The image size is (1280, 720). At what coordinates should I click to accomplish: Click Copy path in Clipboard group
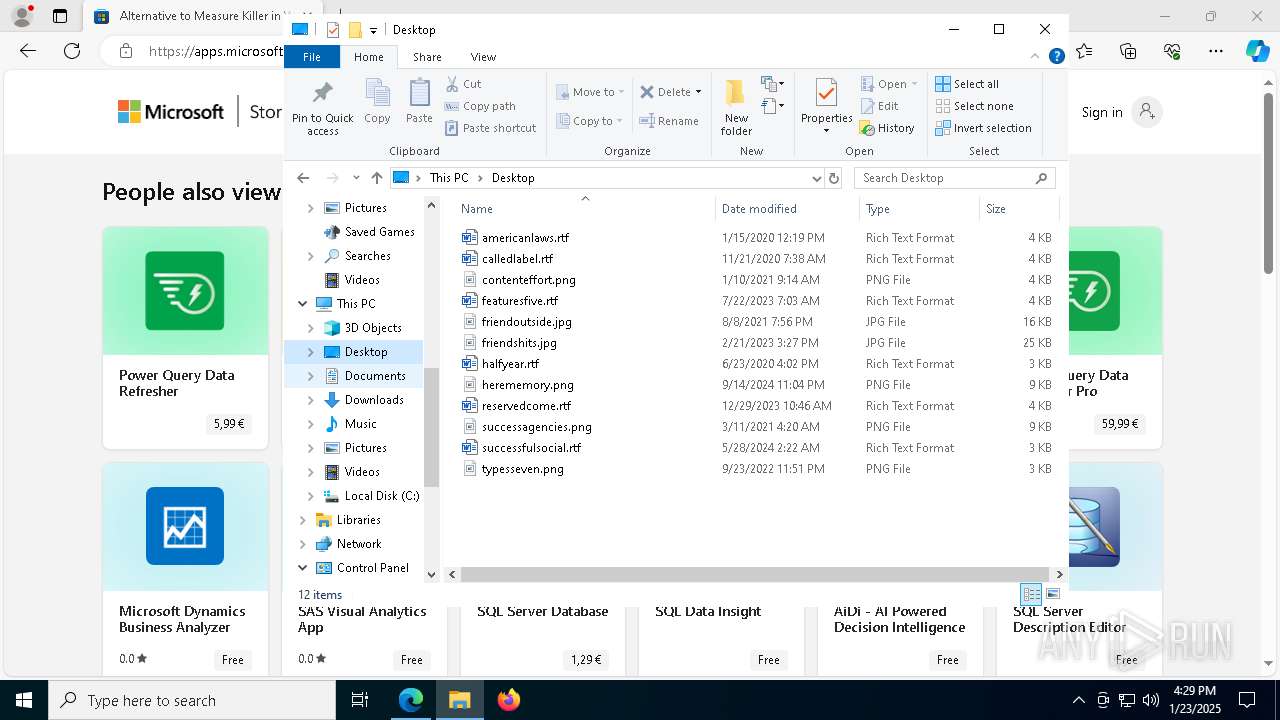480,106
